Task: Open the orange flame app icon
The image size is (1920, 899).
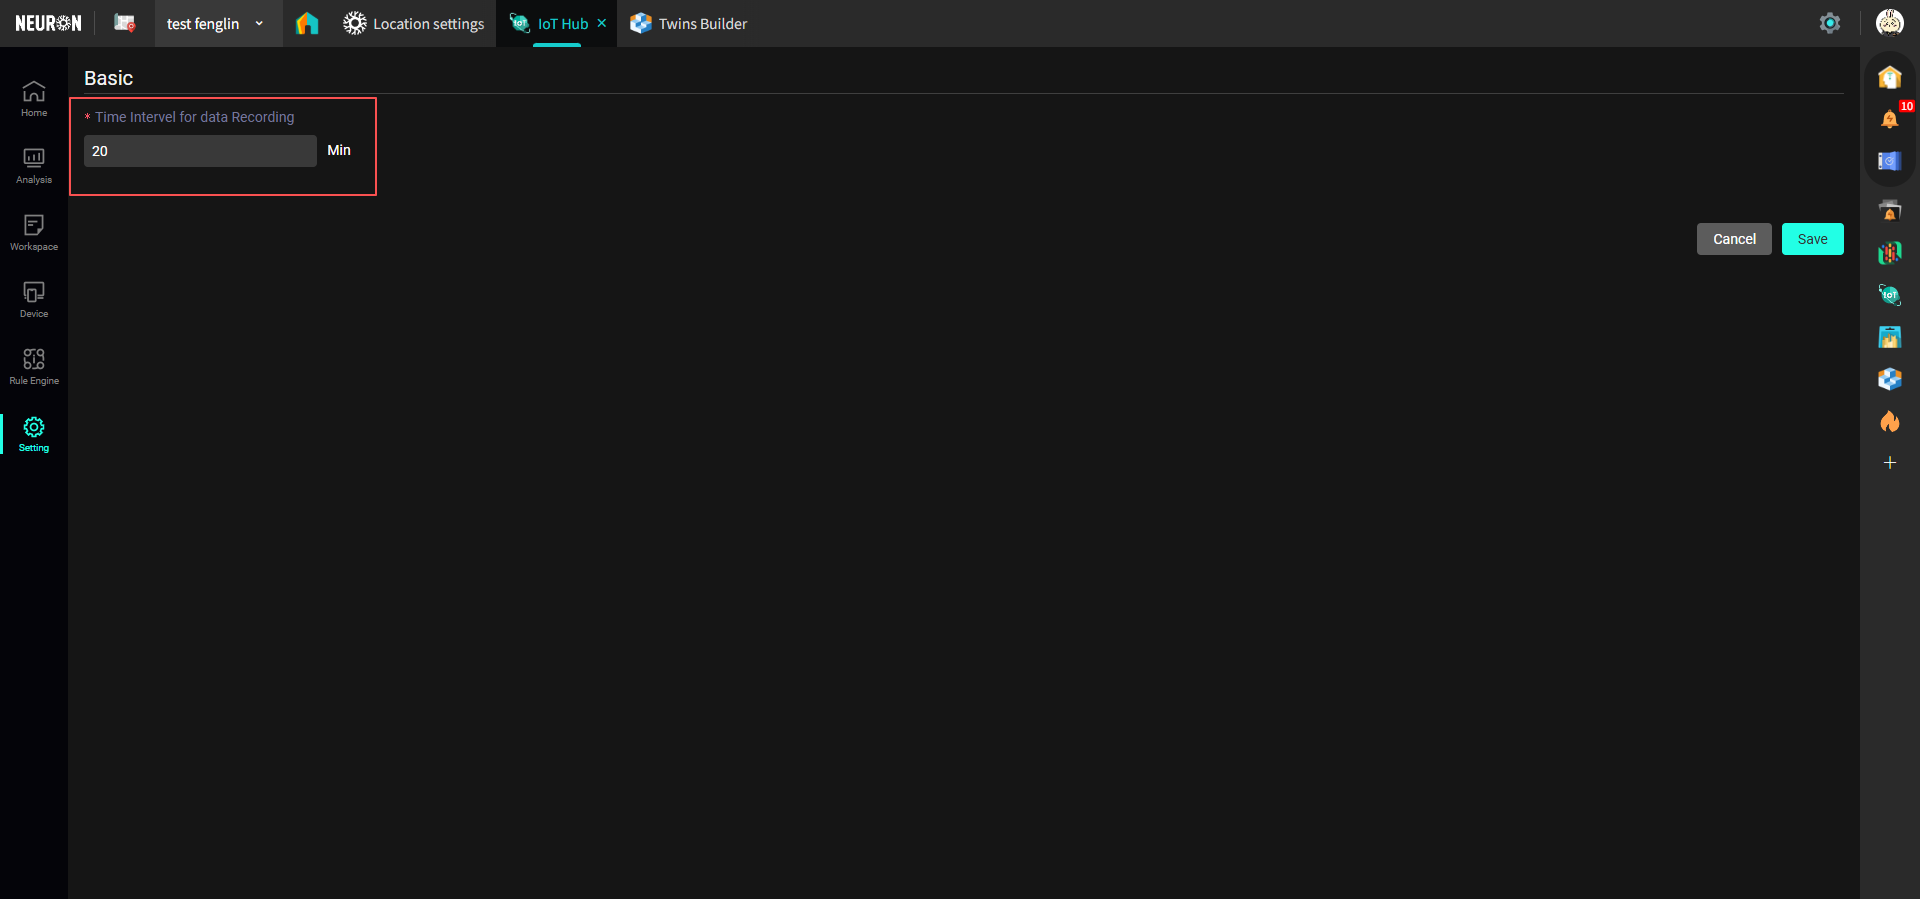Action: 1889,421
